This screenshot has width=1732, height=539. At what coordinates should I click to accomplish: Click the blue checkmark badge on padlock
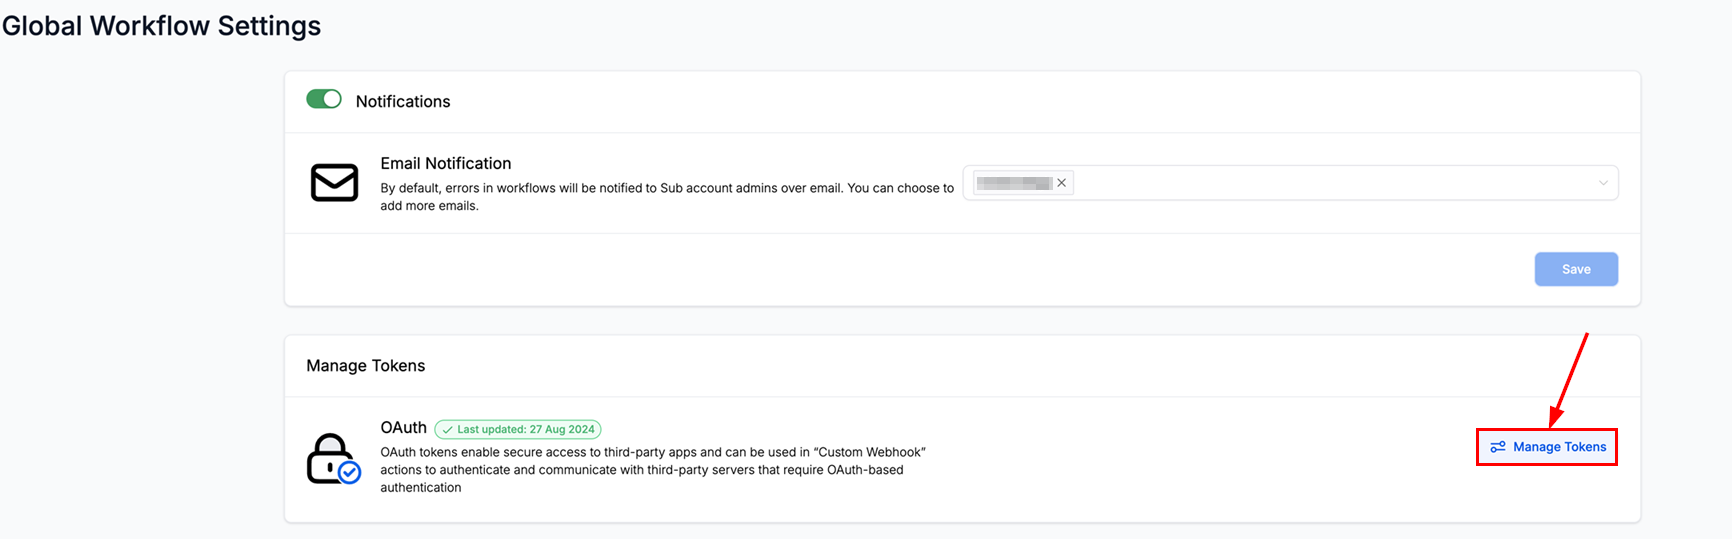349,473
